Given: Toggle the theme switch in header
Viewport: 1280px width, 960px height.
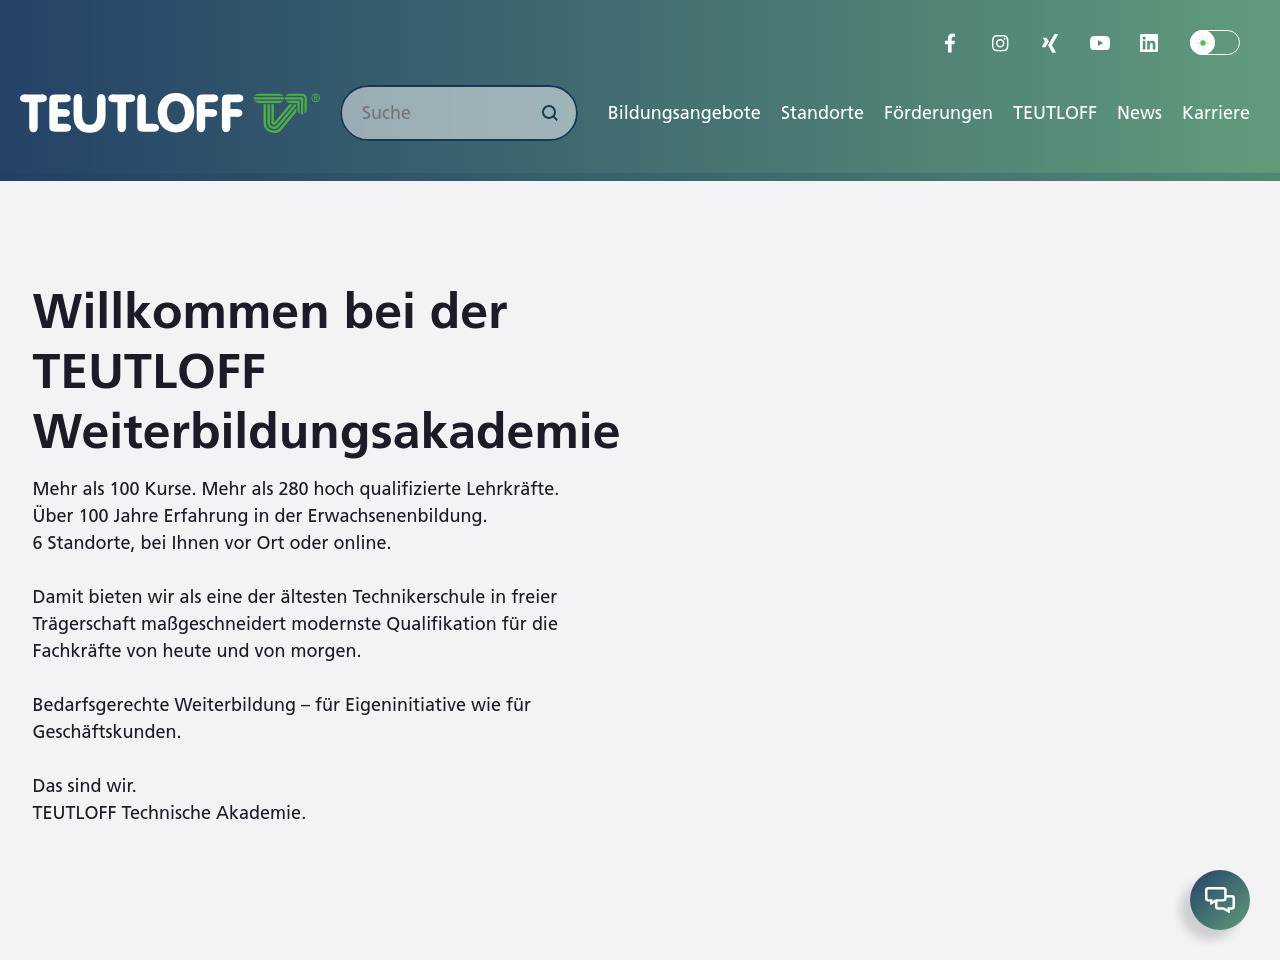Looking at the screenshot, I should pyautogui.click(x=1214, y=43).
